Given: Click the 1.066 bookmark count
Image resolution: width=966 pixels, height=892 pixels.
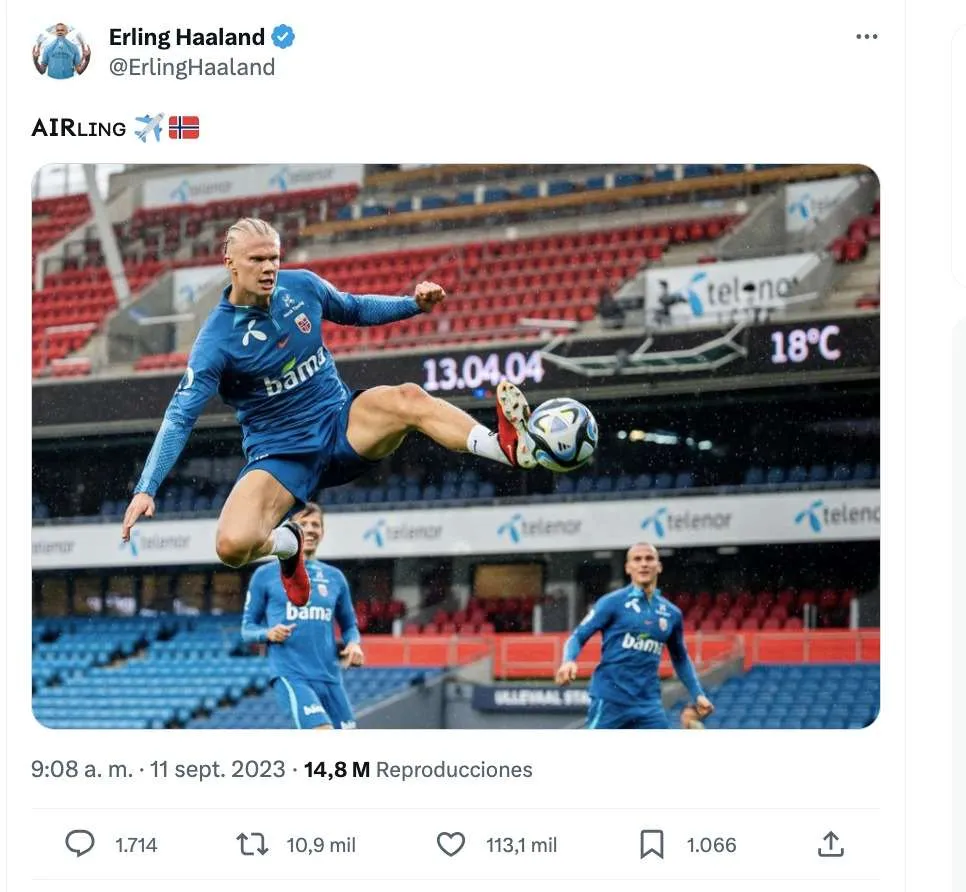Looking at the screenshot, I should click(709, 845).
